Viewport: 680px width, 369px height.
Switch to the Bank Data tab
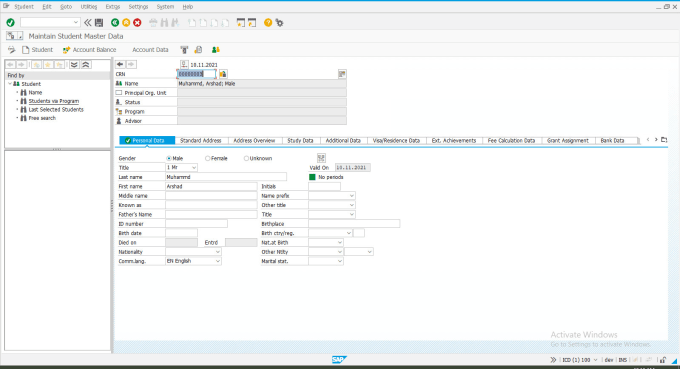tap(612, 140)
